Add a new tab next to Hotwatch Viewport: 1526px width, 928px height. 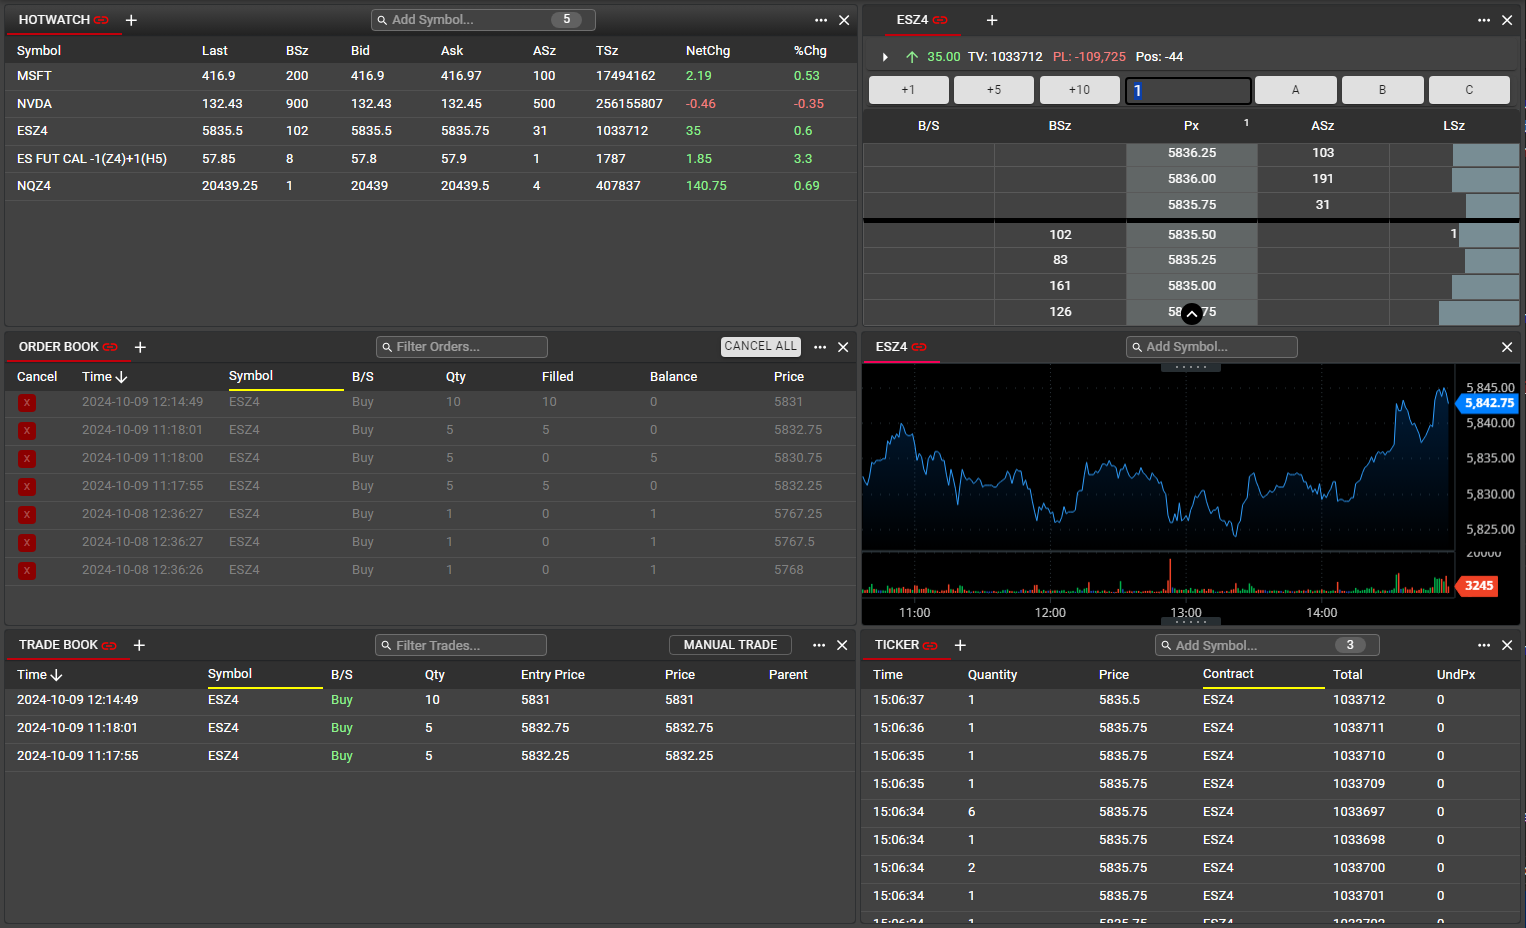point(131,20)
